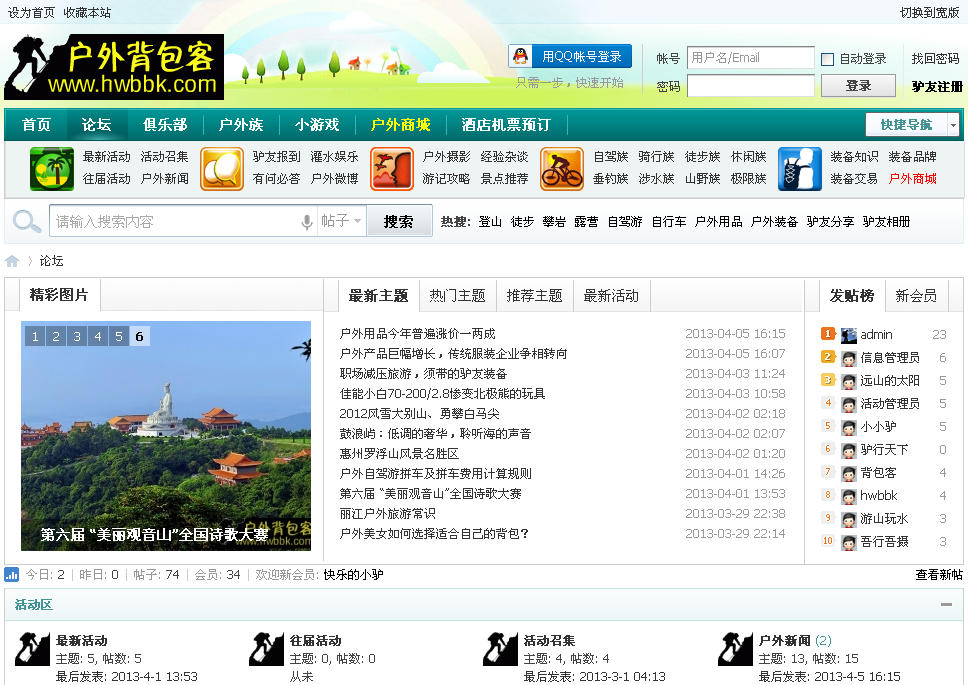Open the red travel photography category icon
The height and width of the screenshot is (685, 968).
pyautogui.click(x=392, y=168)
